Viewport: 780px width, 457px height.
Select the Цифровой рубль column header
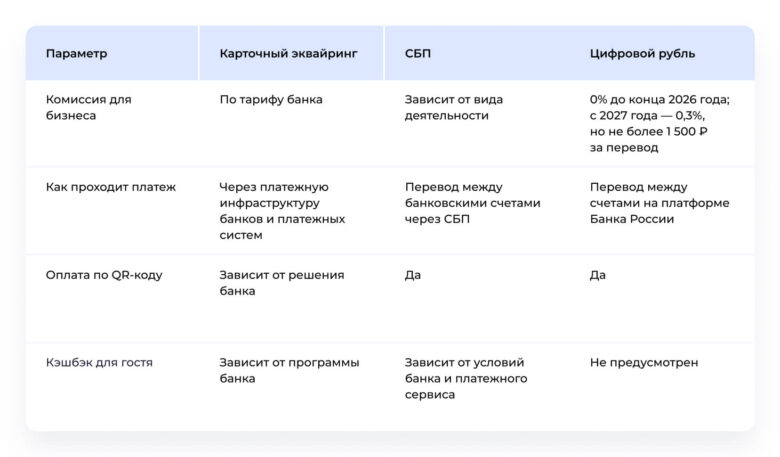pos(642,53)
